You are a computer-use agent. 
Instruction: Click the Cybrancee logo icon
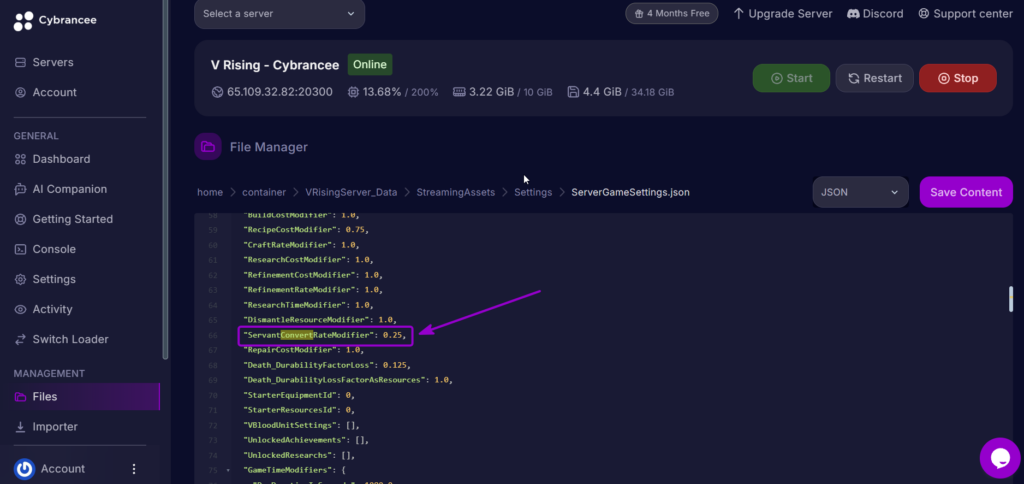(x=23, y=21)
